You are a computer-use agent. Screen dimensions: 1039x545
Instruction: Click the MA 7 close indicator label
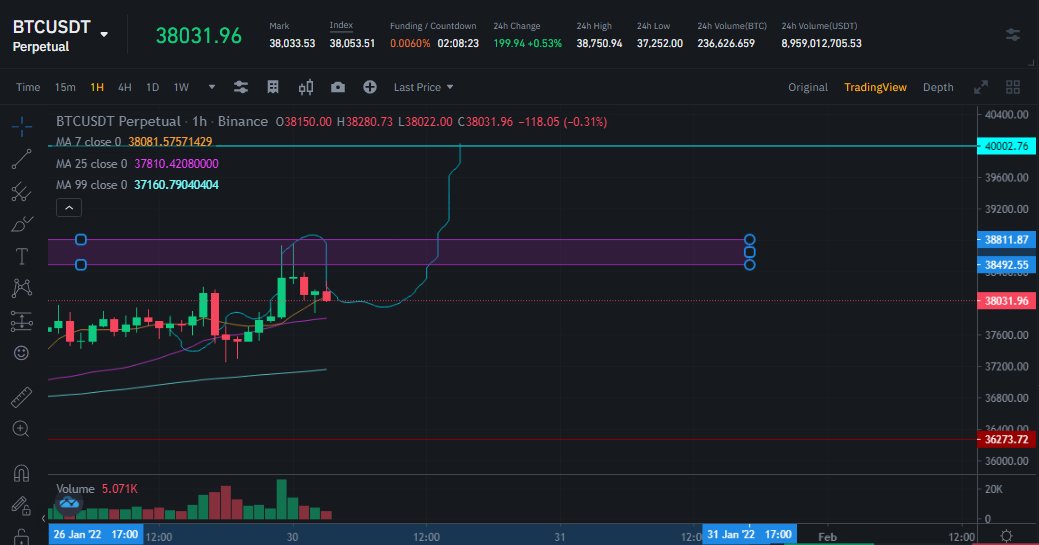pyautogui.click(x=89, y=142)
